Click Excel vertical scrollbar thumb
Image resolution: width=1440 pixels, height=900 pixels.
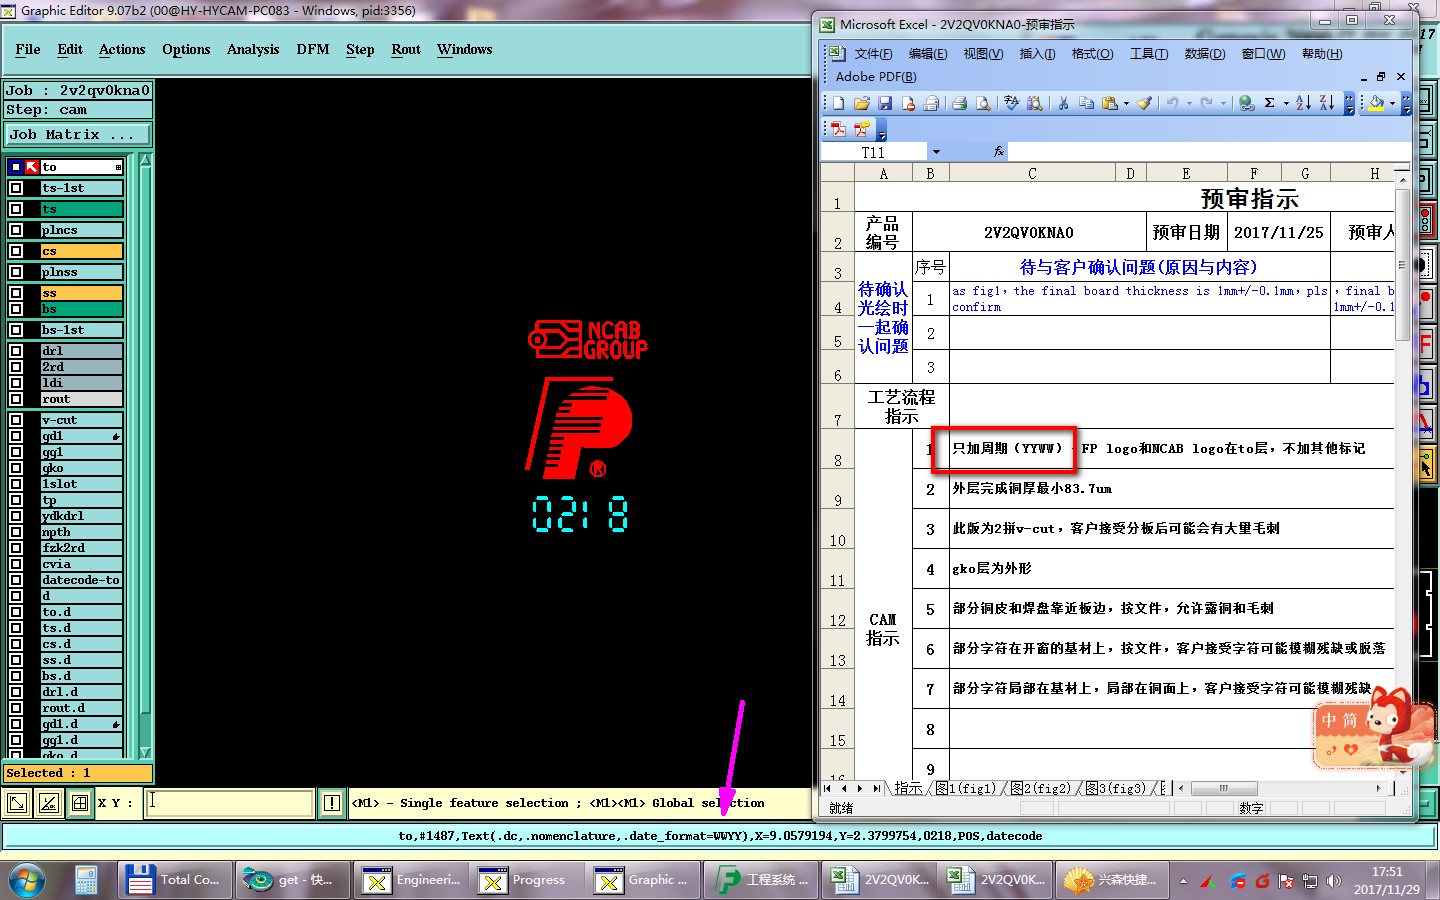pyautogui.click(x=1402, y=265)
